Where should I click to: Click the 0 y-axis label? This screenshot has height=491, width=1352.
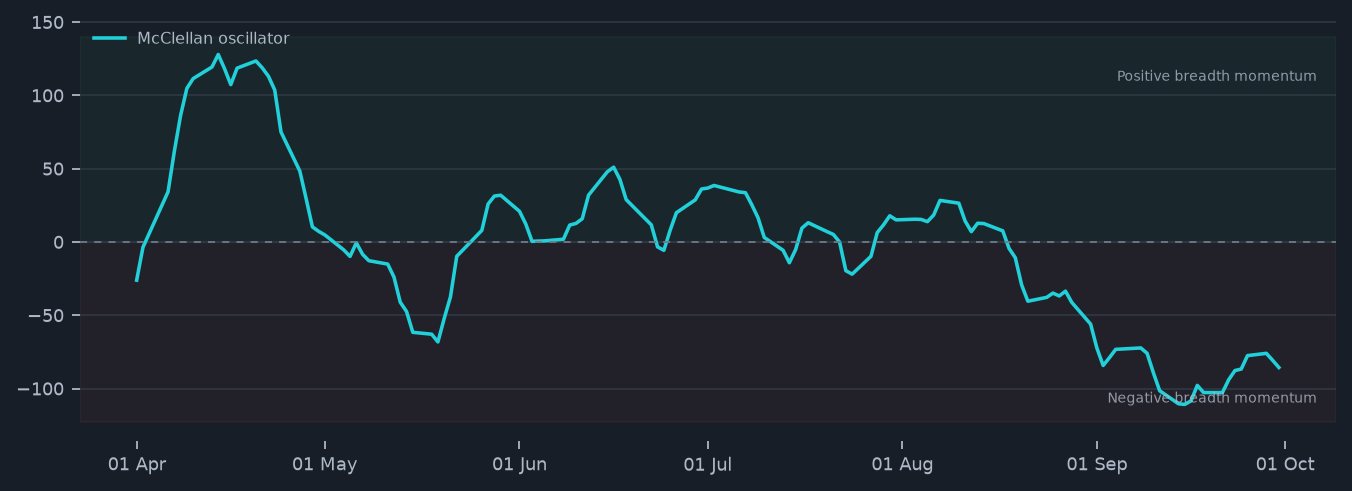point(59,242)
